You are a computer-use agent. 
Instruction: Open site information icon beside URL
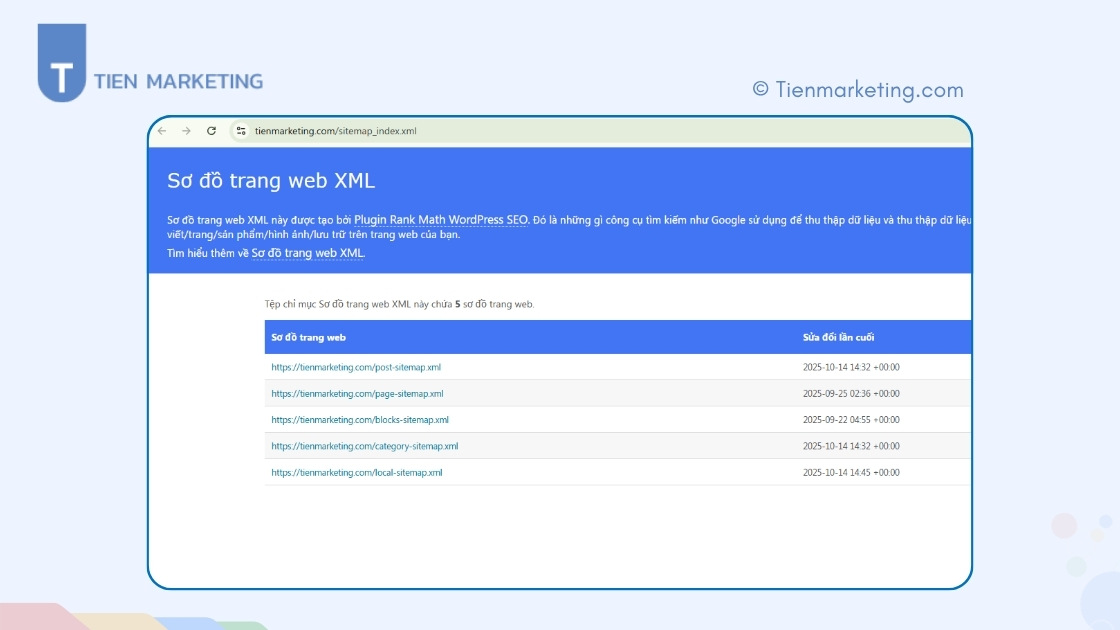[240, 131]
